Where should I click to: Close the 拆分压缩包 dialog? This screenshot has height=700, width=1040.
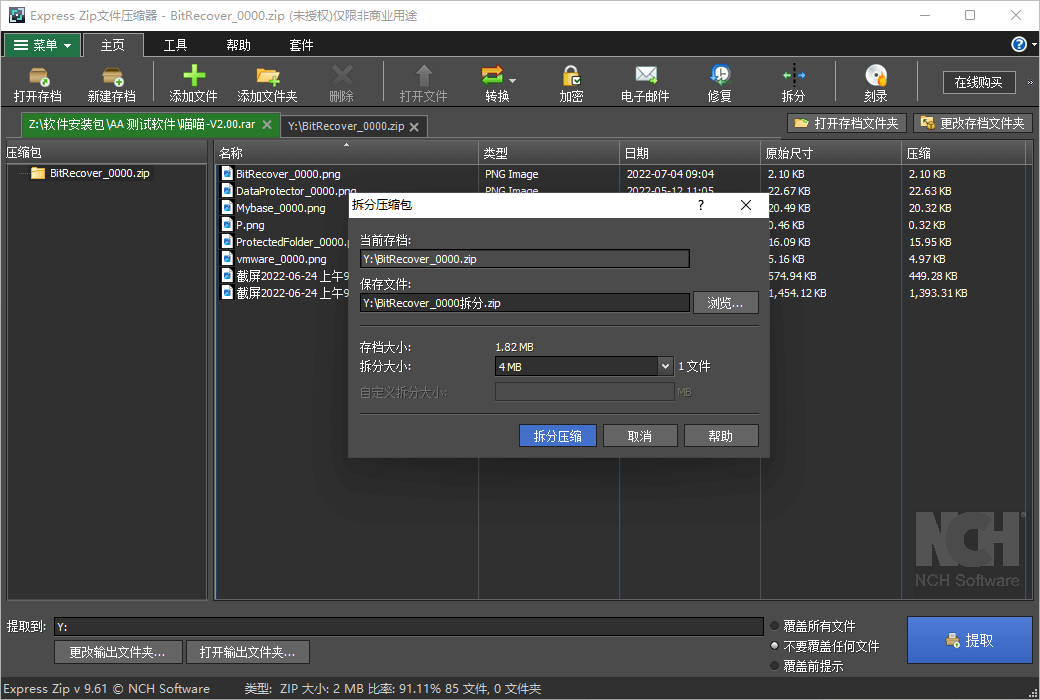point(746,205)
